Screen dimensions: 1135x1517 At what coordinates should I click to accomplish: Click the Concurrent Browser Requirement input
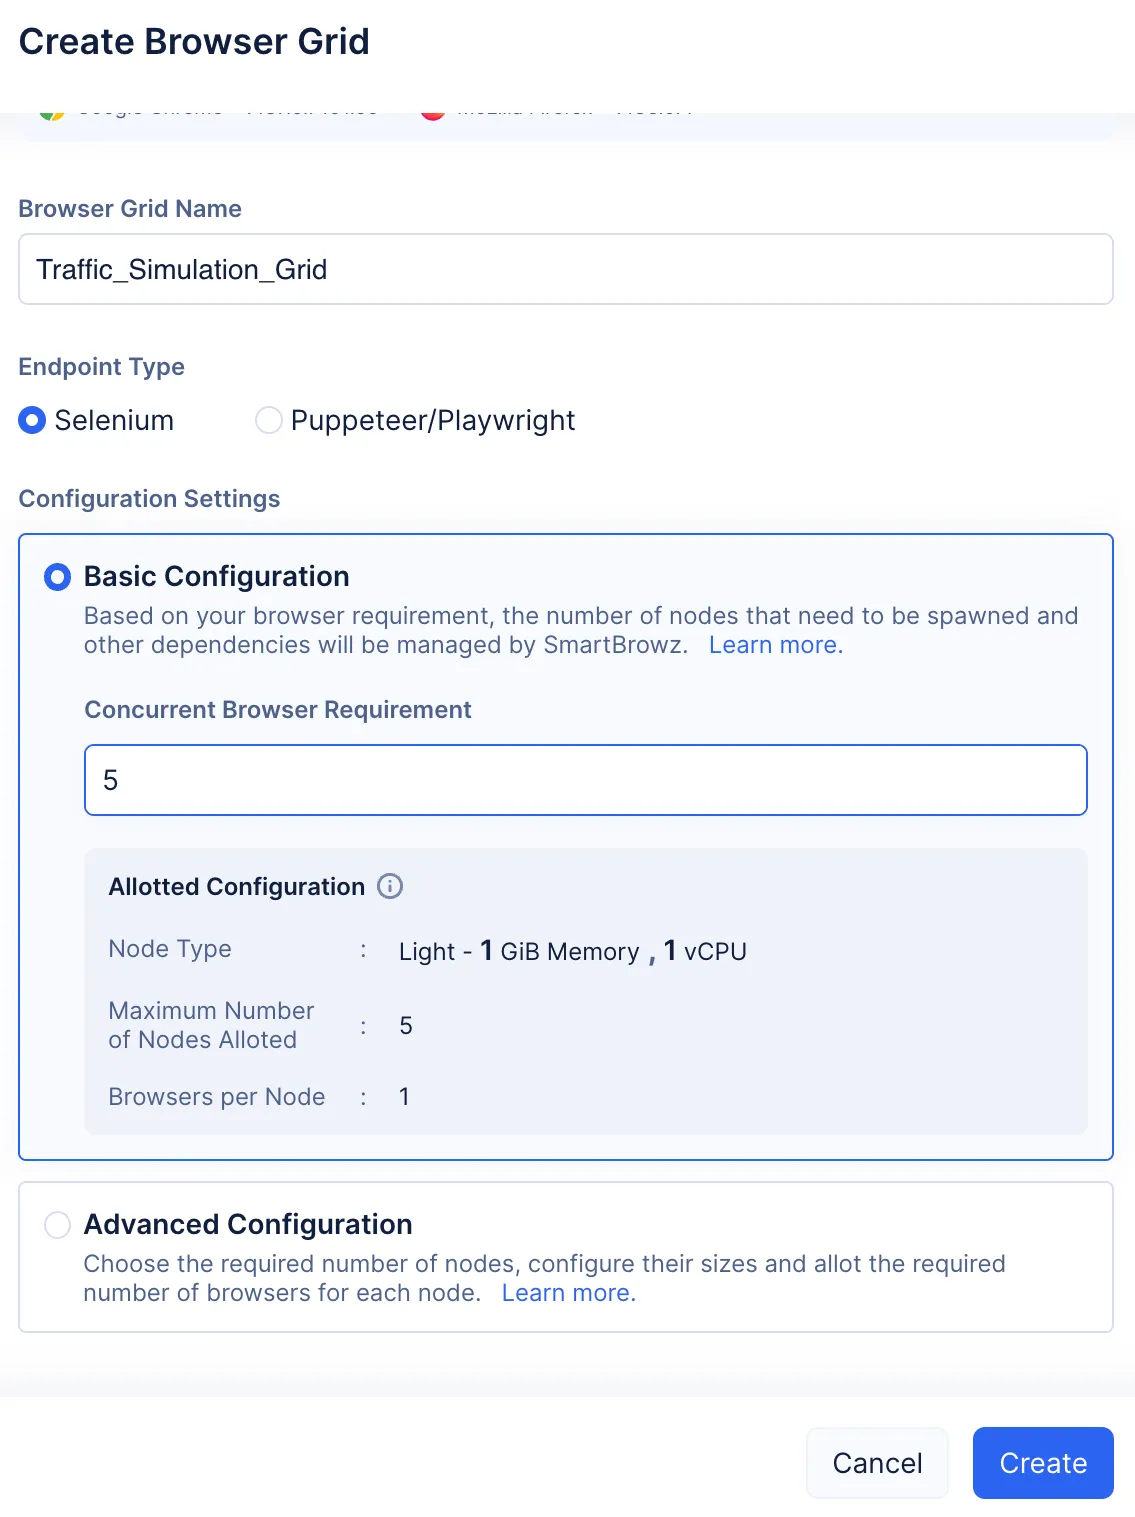[x=585, y=780]
